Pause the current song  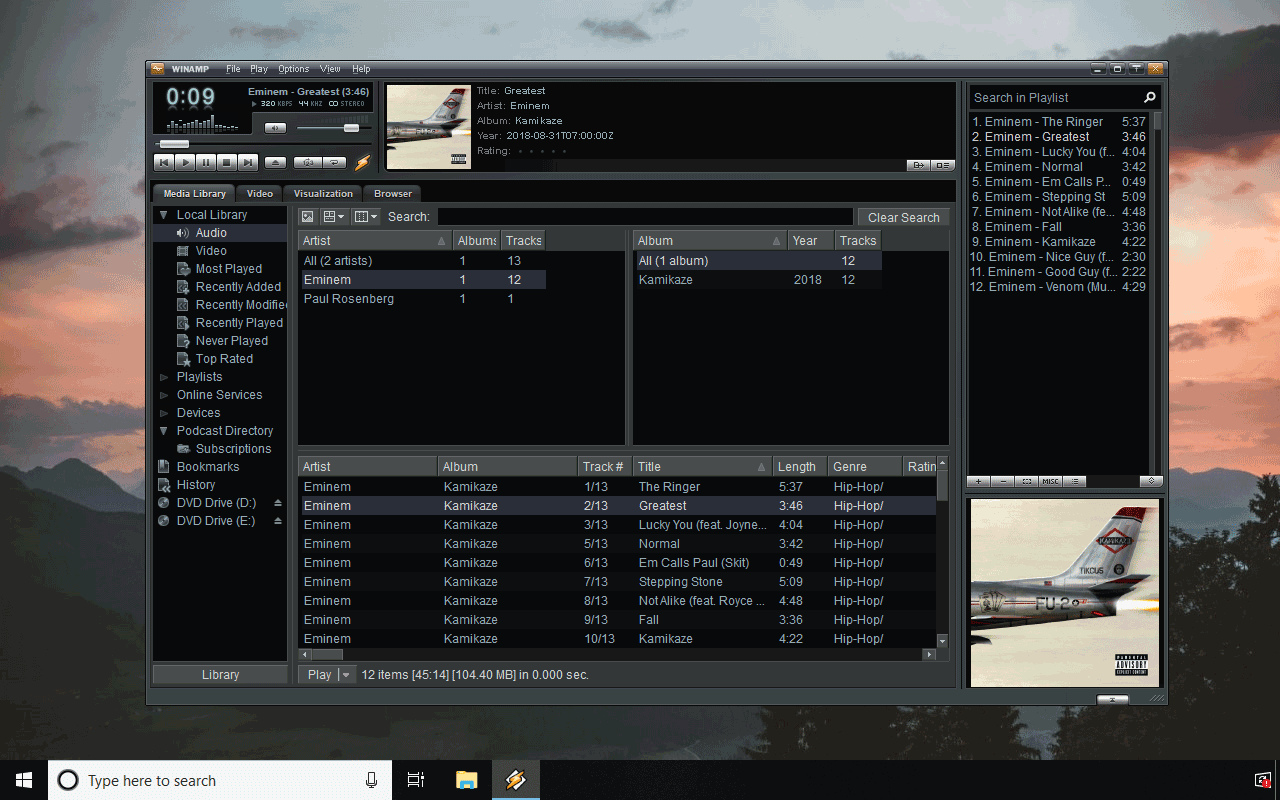206,162
